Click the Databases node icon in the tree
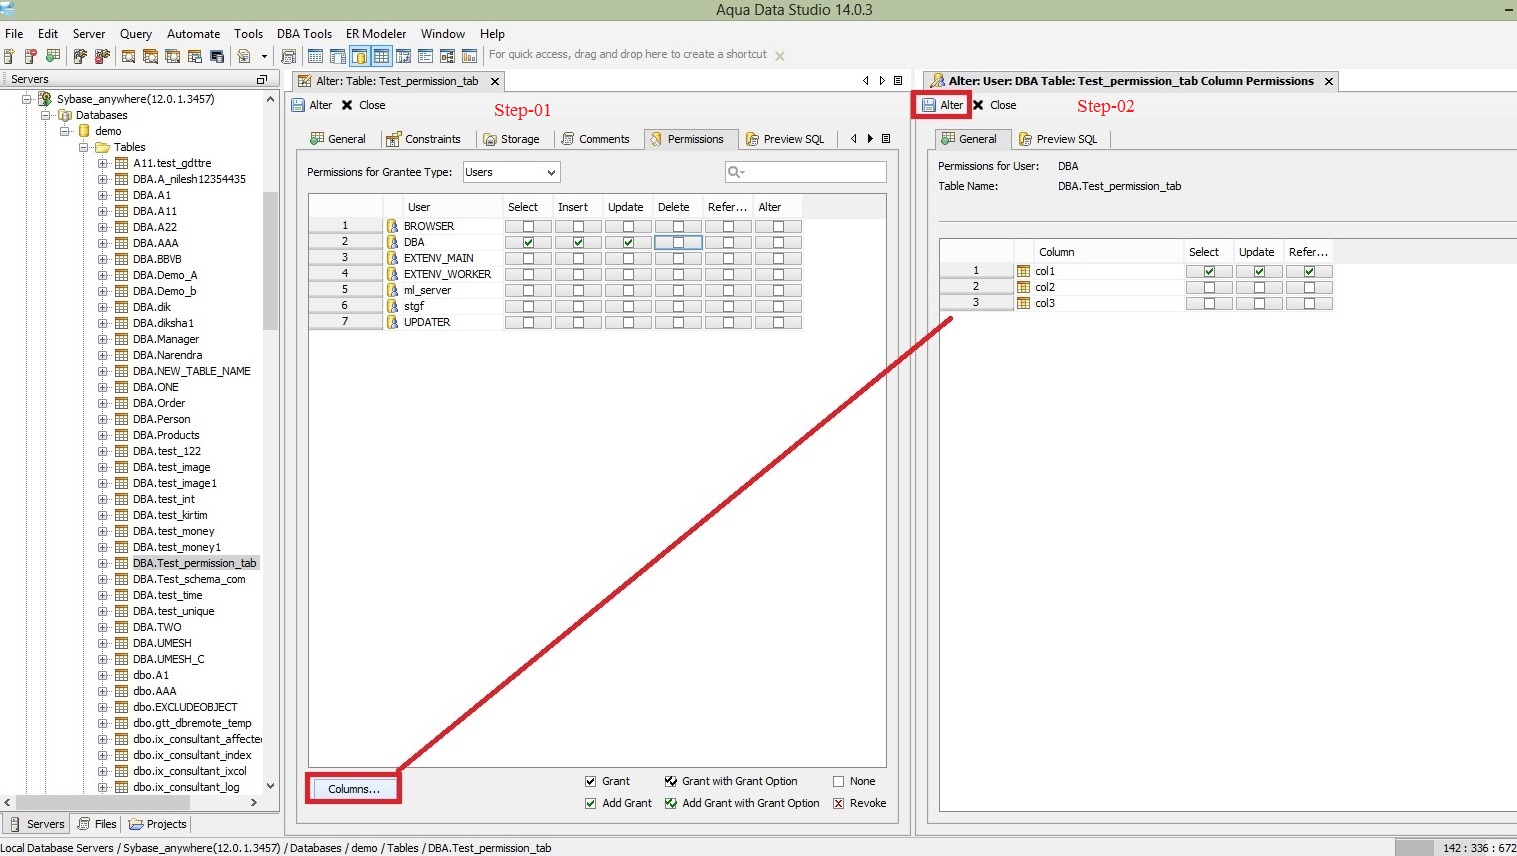Image resolution: width=1517 pixels, height=856 pixels. [65, 115]
